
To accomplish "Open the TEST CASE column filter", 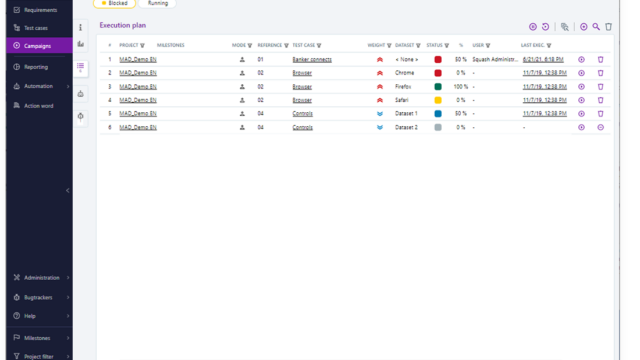I will tap(319, 45).
